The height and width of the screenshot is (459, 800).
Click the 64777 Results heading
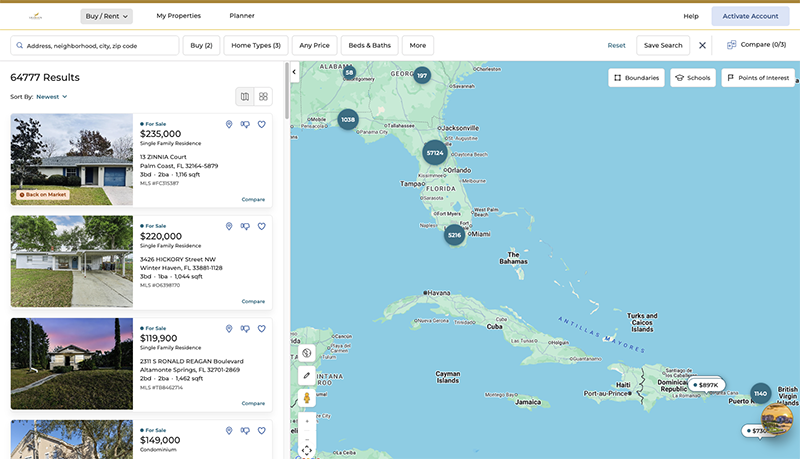45,78
